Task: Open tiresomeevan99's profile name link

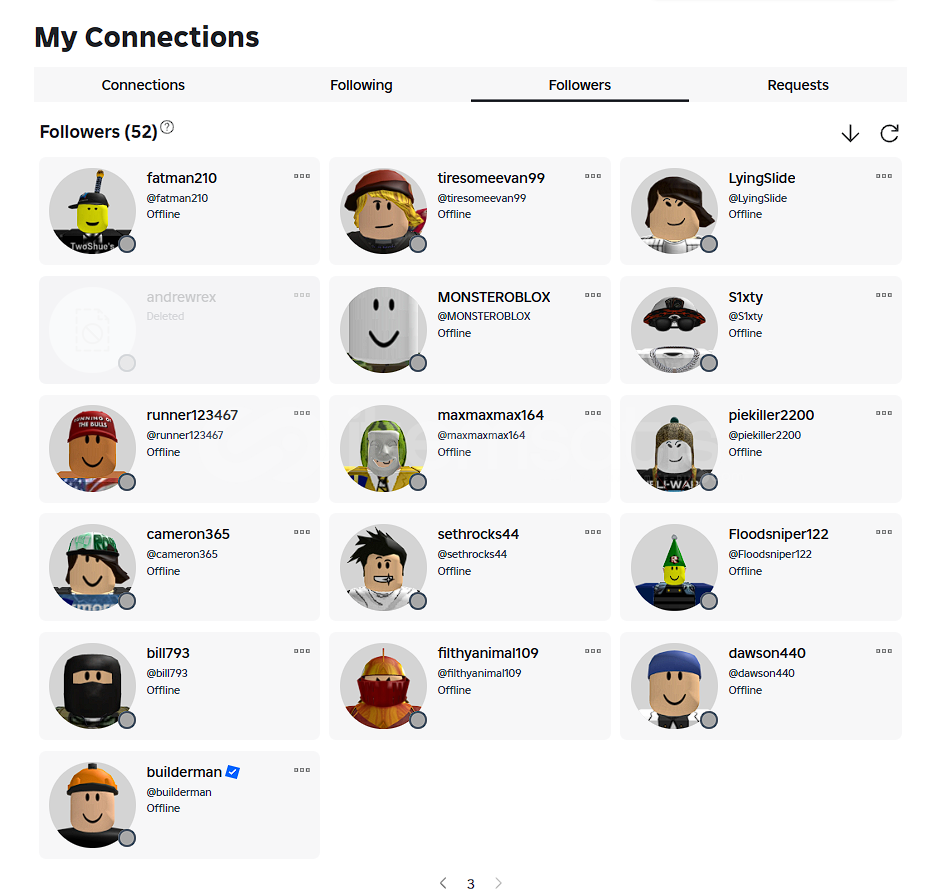Action: pos(491,178)
